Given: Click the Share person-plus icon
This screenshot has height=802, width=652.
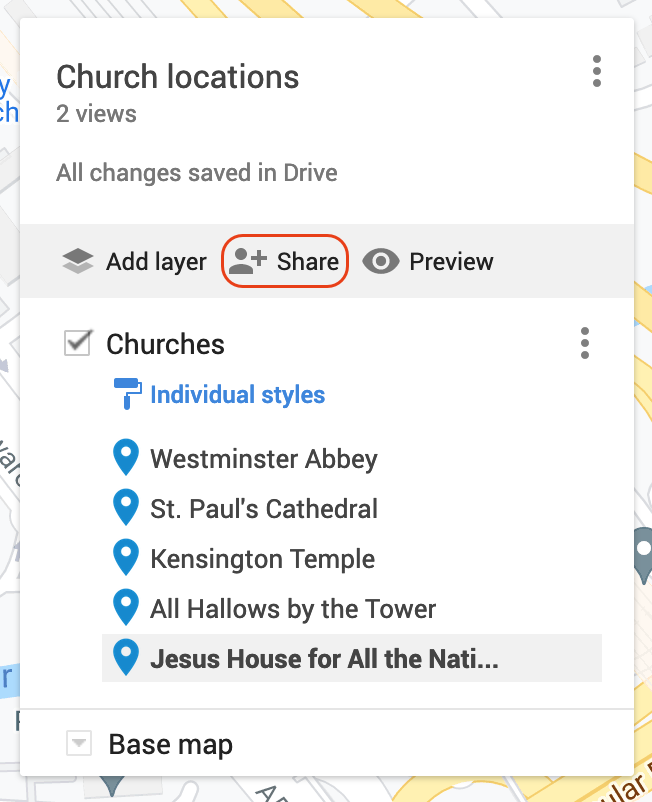Looking at the screenshot, I should (x=248, y=261).
